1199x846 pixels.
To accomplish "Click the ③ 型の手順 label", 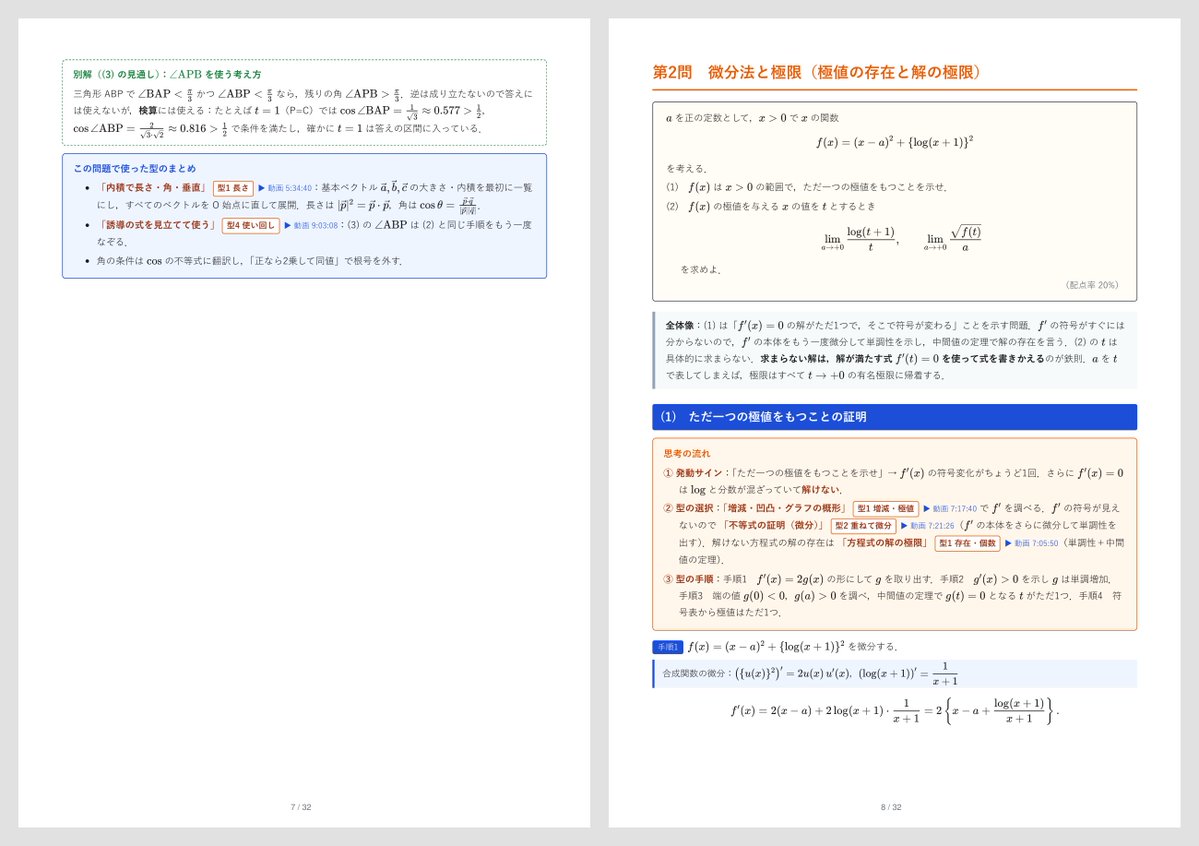I will (x=688, y=579).
